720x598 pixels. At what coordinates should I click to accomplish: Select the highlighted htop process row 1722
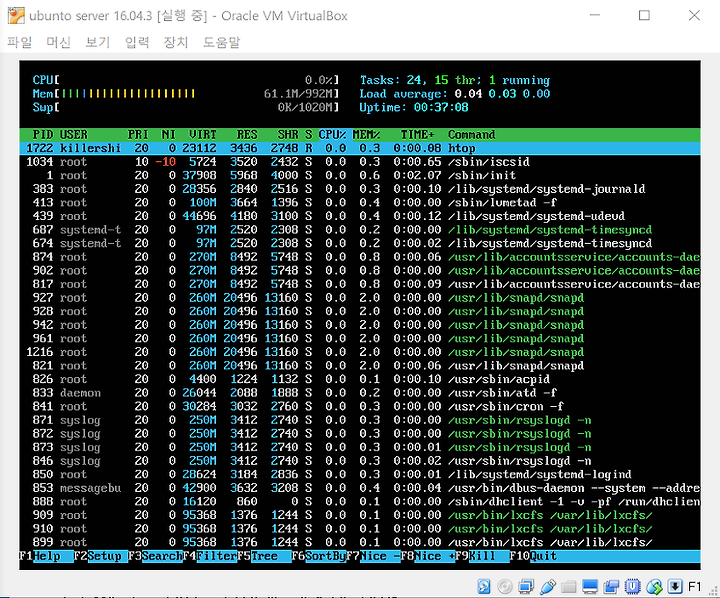click(360, 148)
